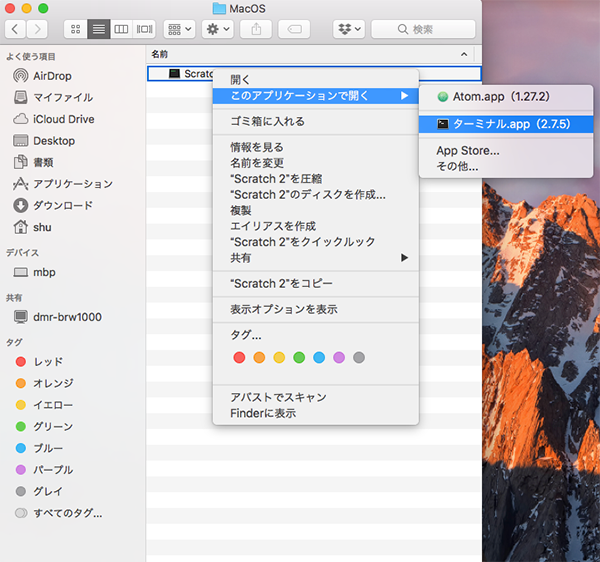The width and height of the screenshot is (600, 562).
Task: Open the Dropbox toolbar dropdown
Action: [349, 29]
